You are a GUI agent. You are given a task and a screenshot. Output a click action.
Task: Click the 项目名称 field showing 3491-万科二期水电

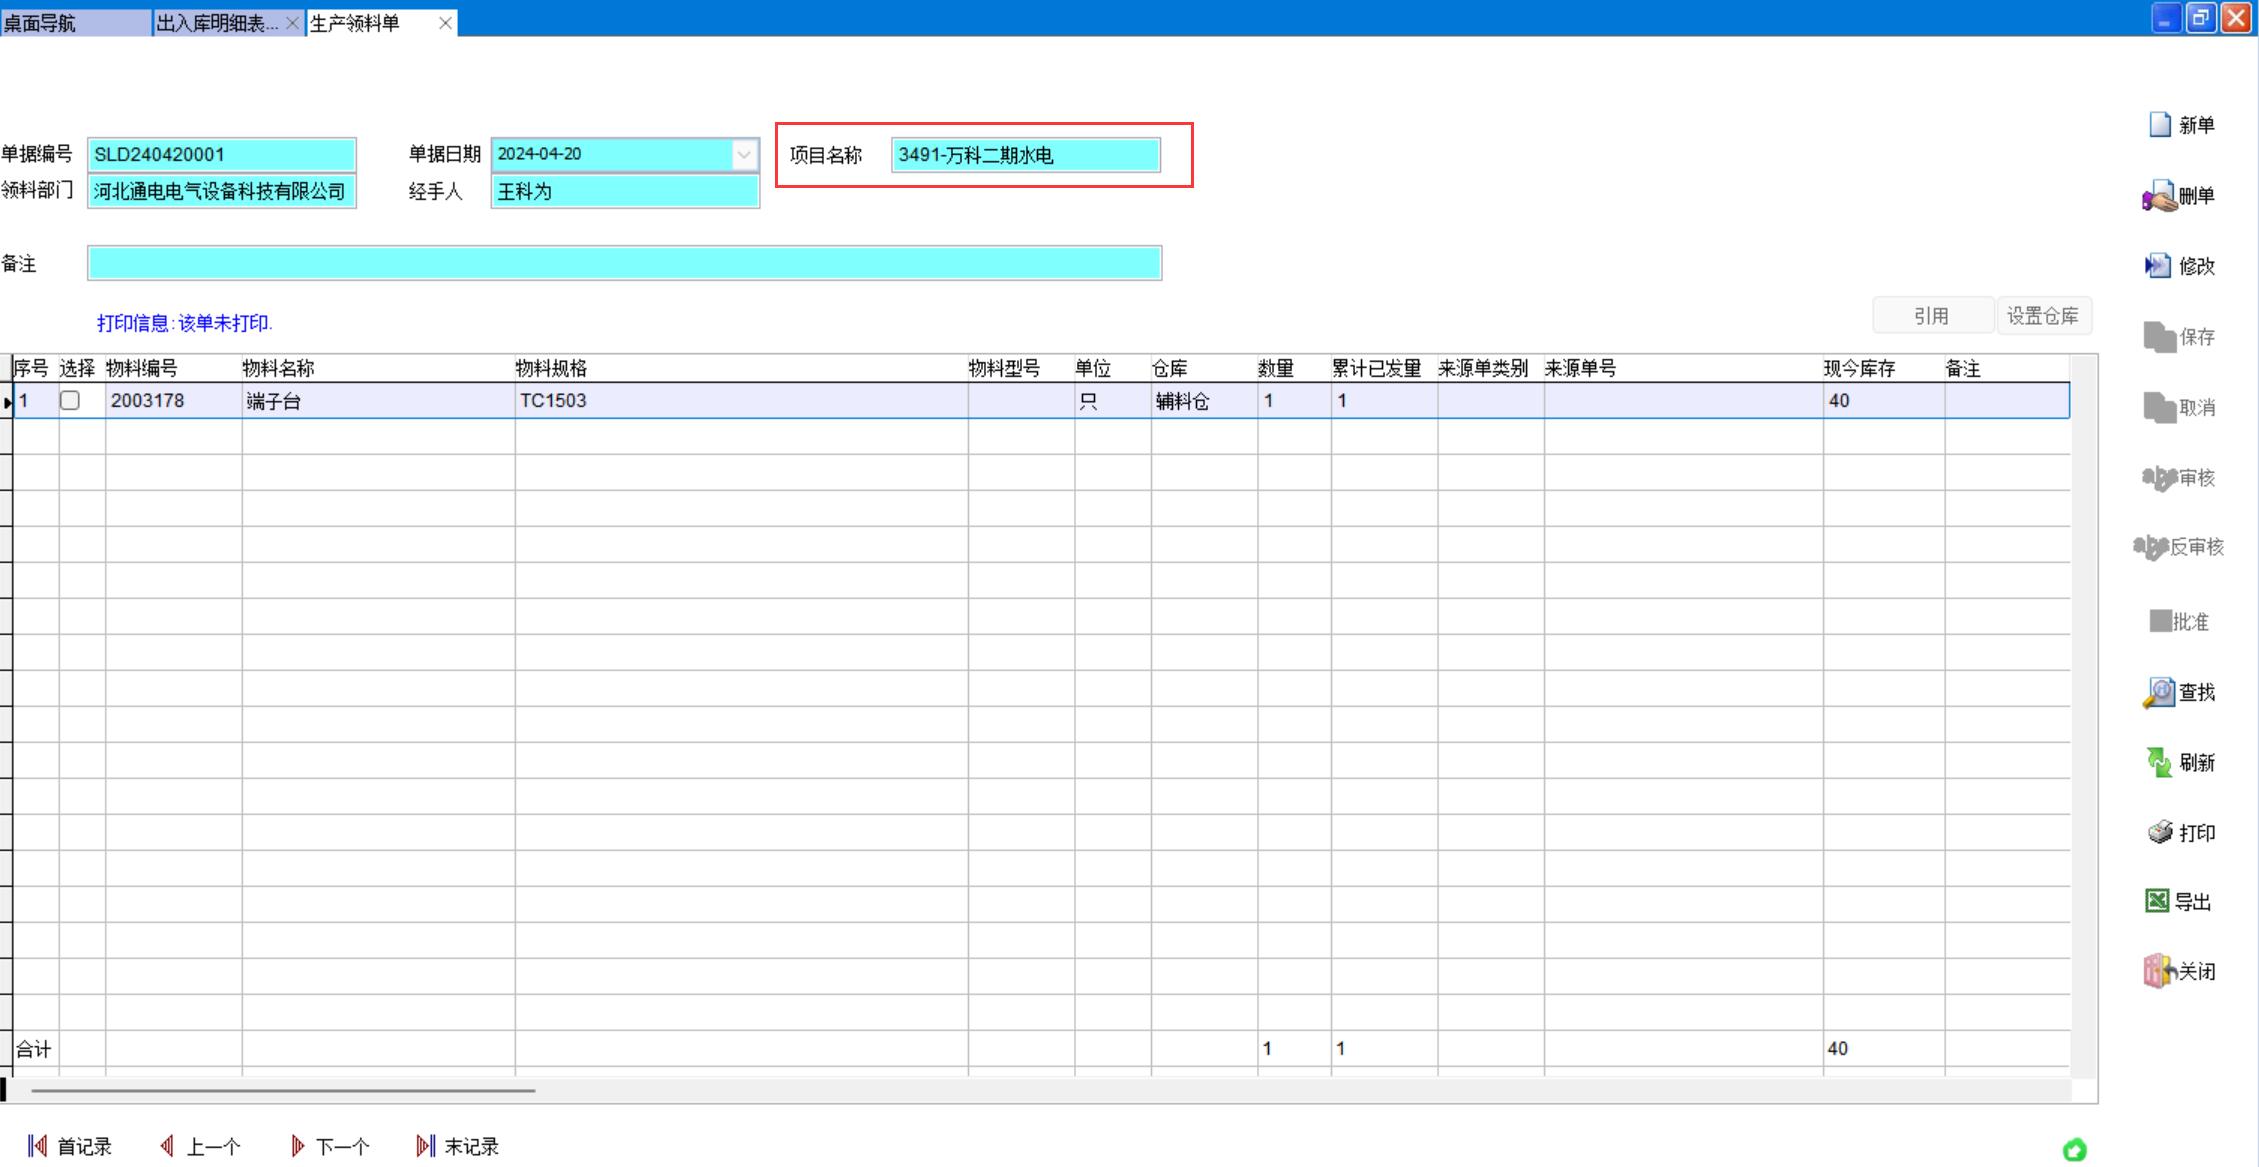(1025, 156)
